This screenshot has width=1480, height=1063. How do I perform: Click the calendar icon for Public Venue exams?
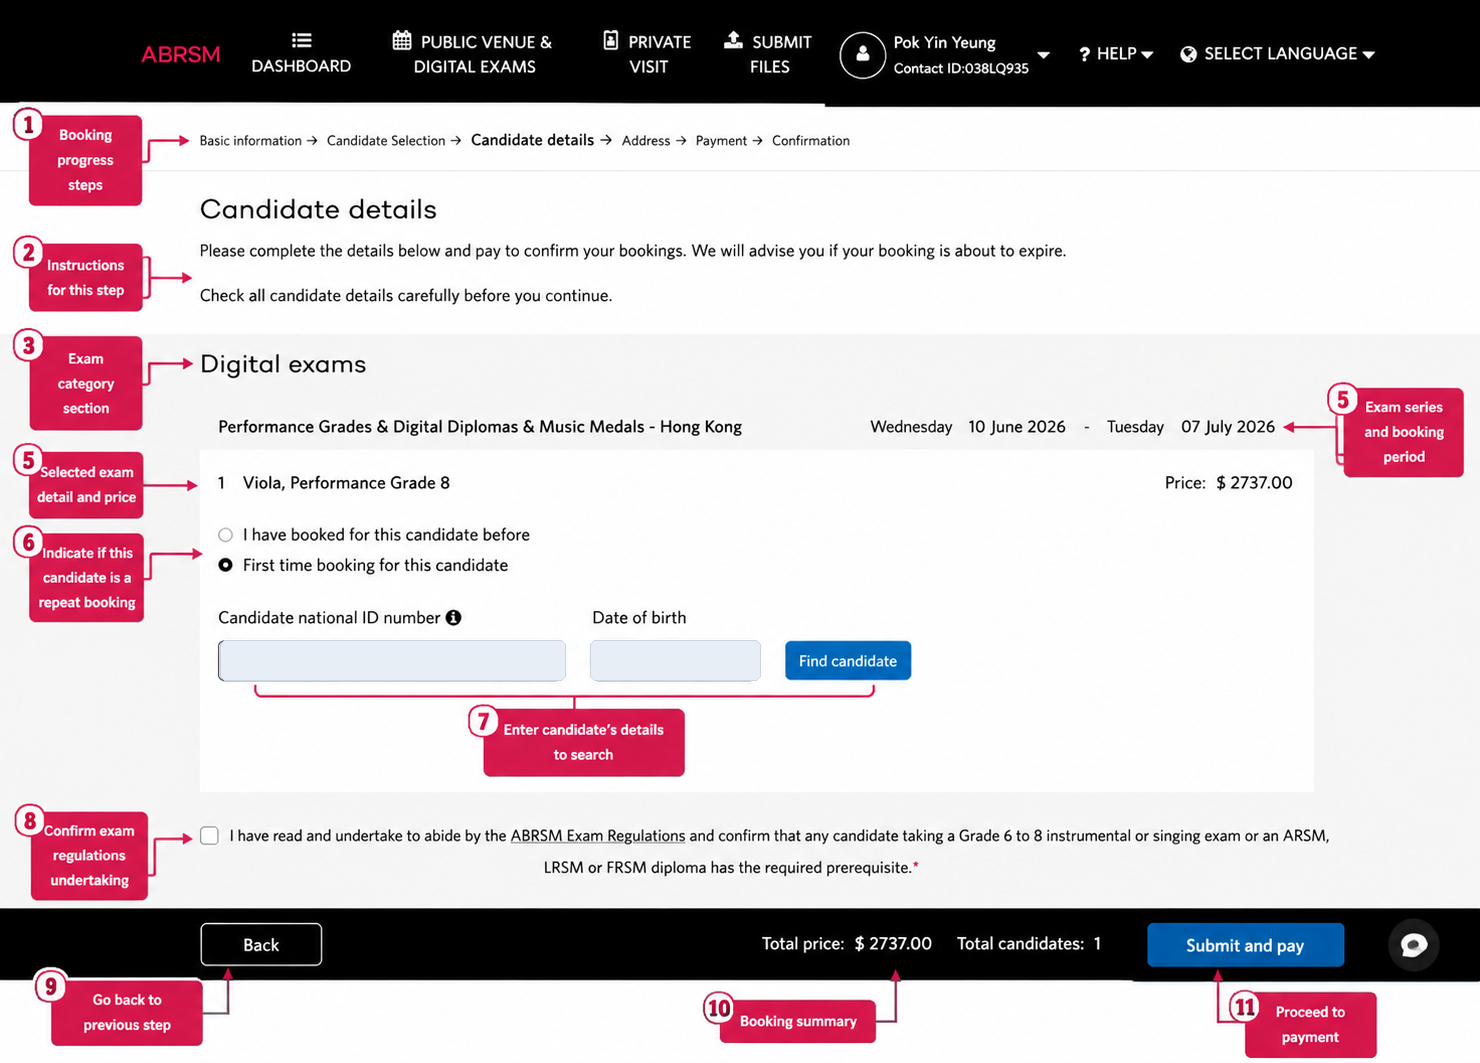[402, 40]
